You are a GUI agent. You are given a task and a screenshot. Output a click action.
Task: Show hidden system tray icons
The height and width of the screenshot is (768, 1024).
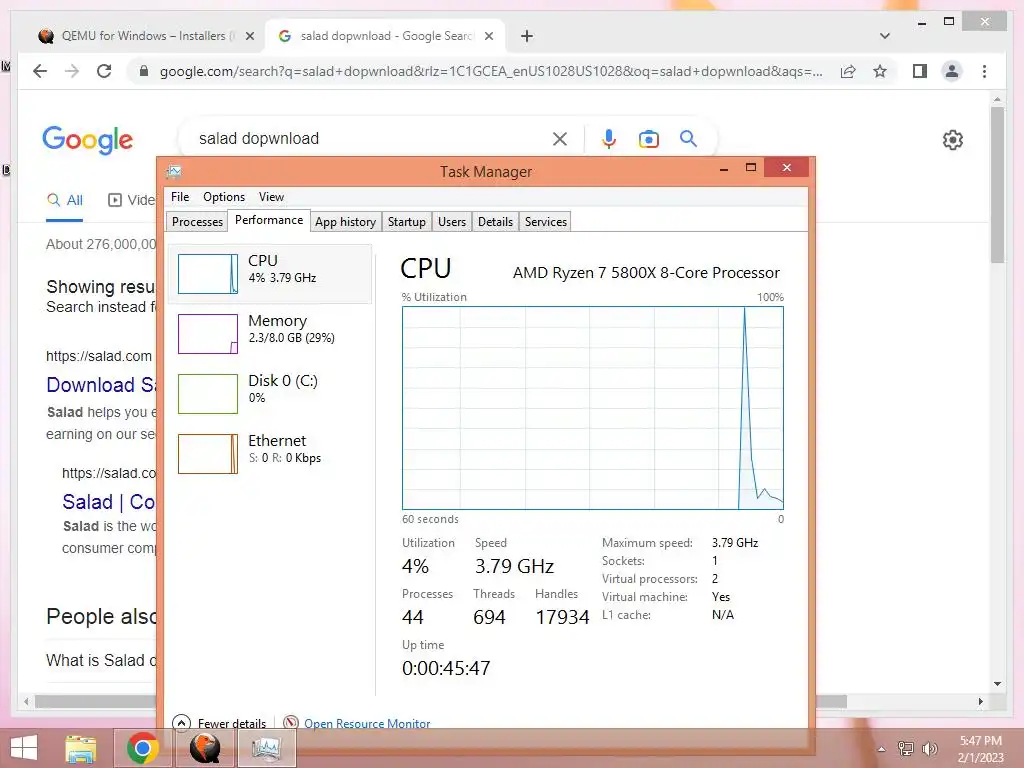click(881, 749)
